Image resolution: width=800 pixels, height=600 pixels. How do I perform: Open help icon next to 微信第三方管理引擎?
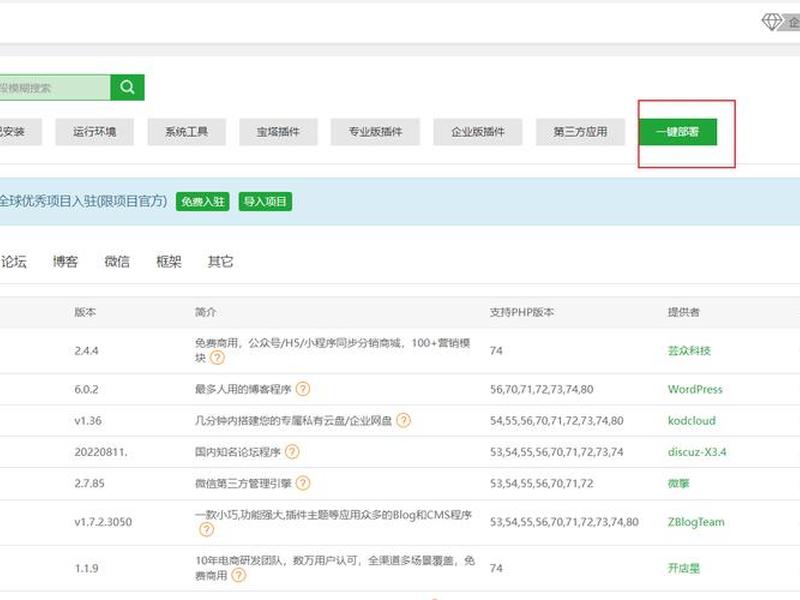(303, 483)
